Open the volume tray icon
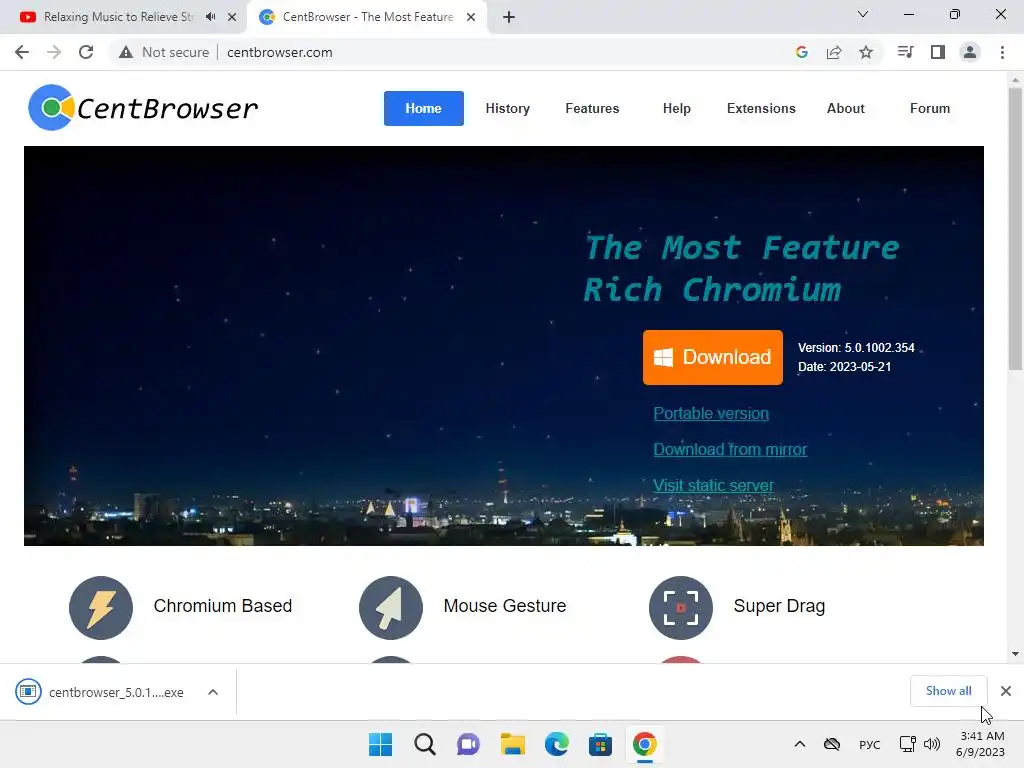 pyautogui.click(x=932, y=744)
